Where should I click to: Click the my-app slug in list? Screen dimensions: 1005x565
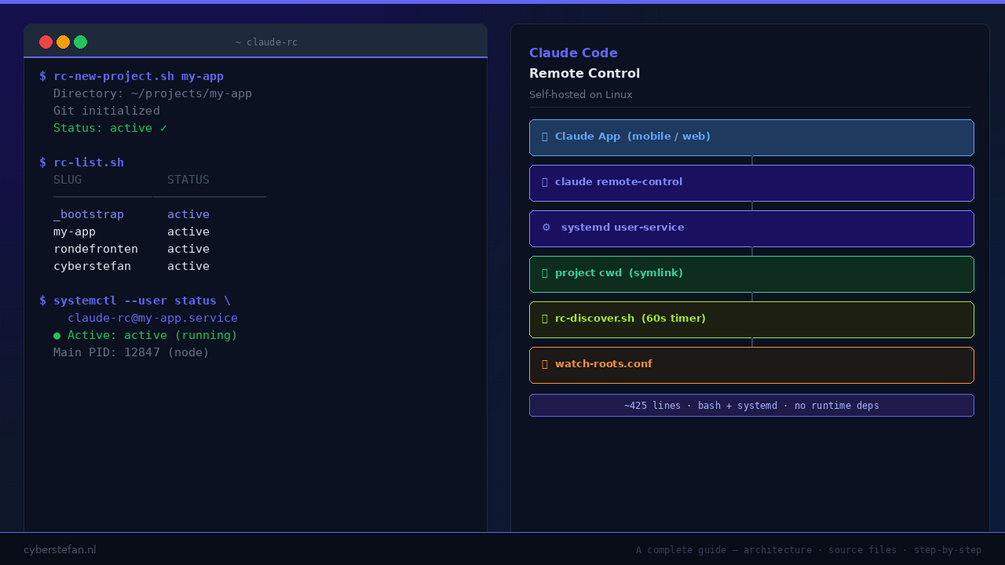click(x=74, y=232)
